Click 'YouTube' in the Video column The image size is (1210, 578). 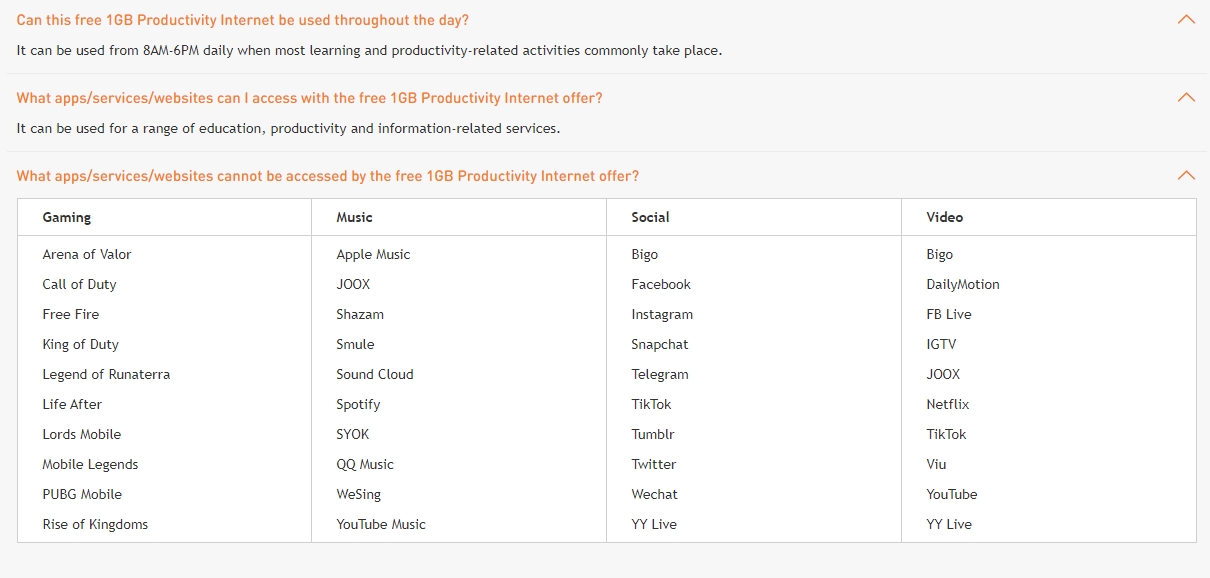click(952, 494)
